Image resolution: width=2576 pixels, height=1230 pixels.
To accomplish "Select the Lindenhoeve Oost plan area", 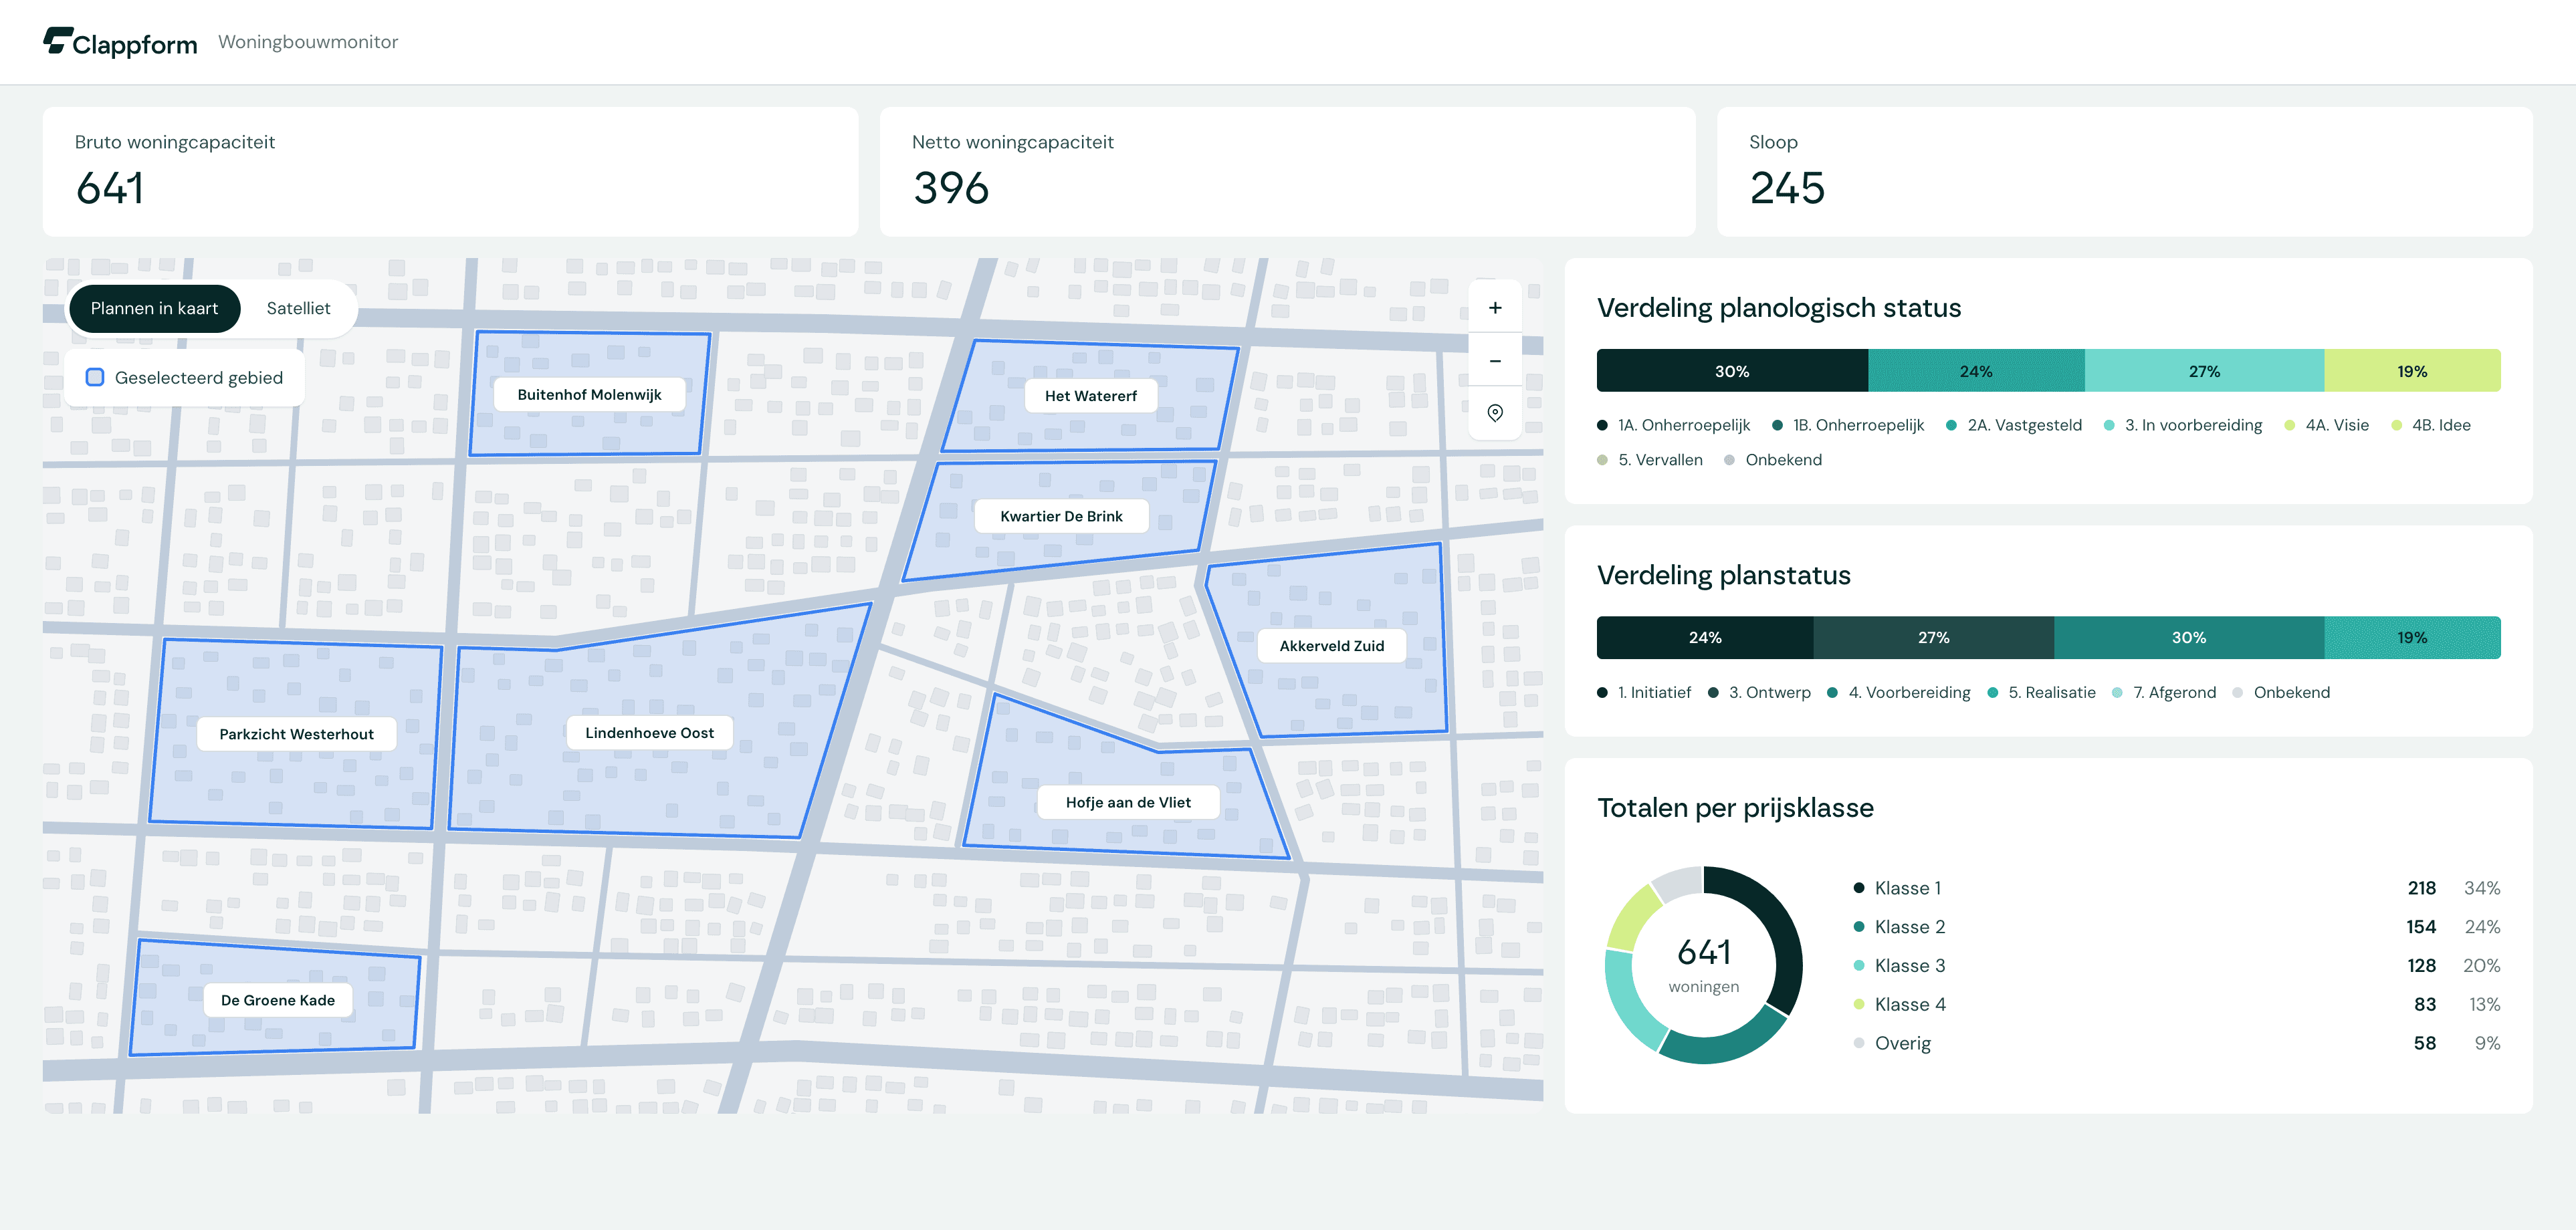I will click(649, 733).
